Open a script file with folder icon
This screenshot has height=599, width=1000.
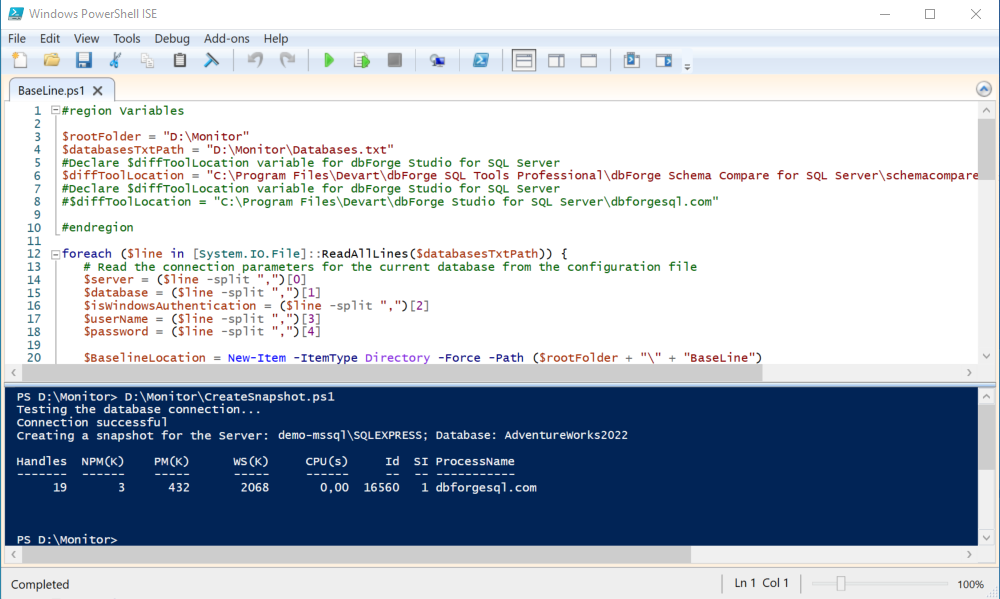(x=52, y=61)
